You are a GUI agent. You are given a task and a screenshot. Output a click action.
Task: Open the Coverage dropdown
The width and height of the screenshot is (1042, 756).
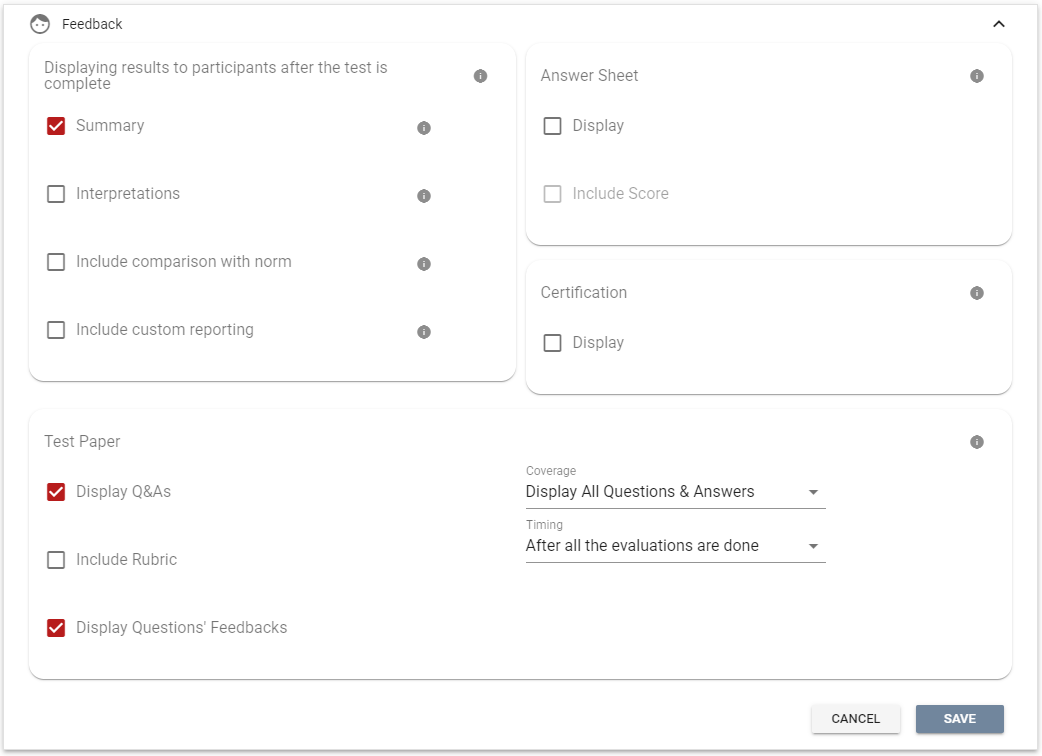point(675,492)
